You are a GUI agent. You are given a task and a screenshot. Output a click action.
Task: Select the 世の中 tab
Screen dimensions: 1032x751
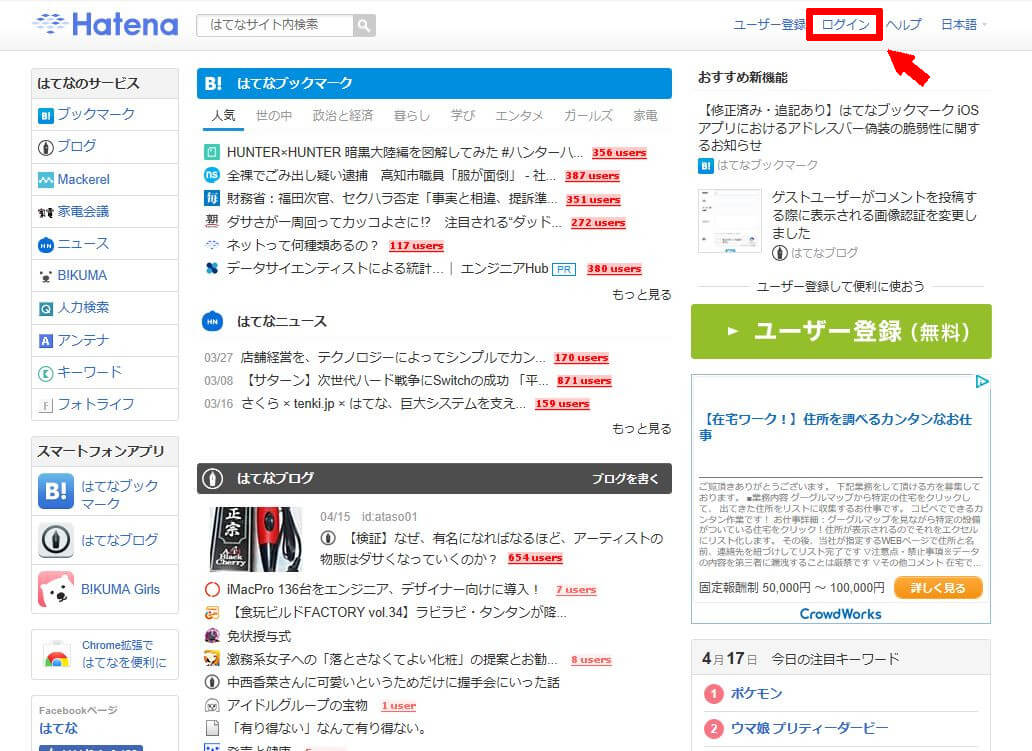pos(274,116)
